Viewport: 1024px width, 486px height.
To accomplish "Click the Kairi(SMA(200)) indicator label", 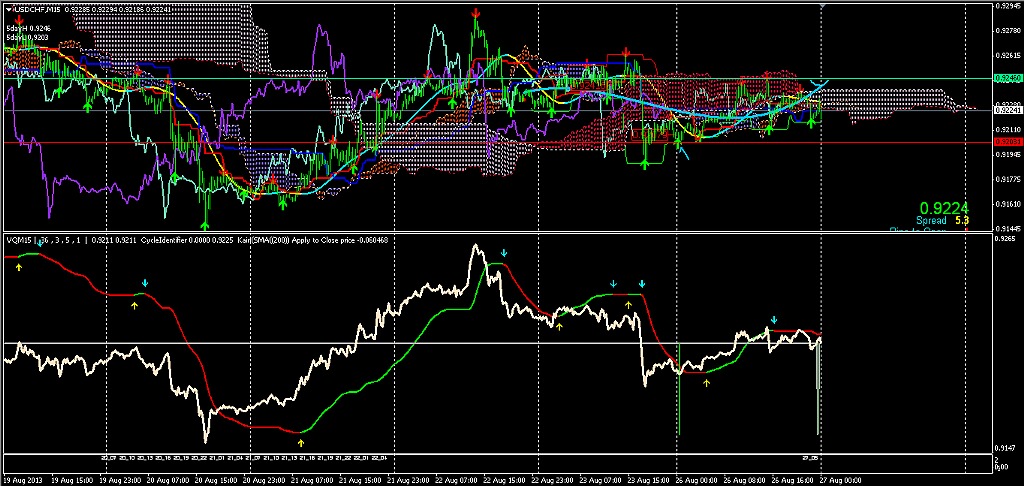I will (x=262, y=240).
